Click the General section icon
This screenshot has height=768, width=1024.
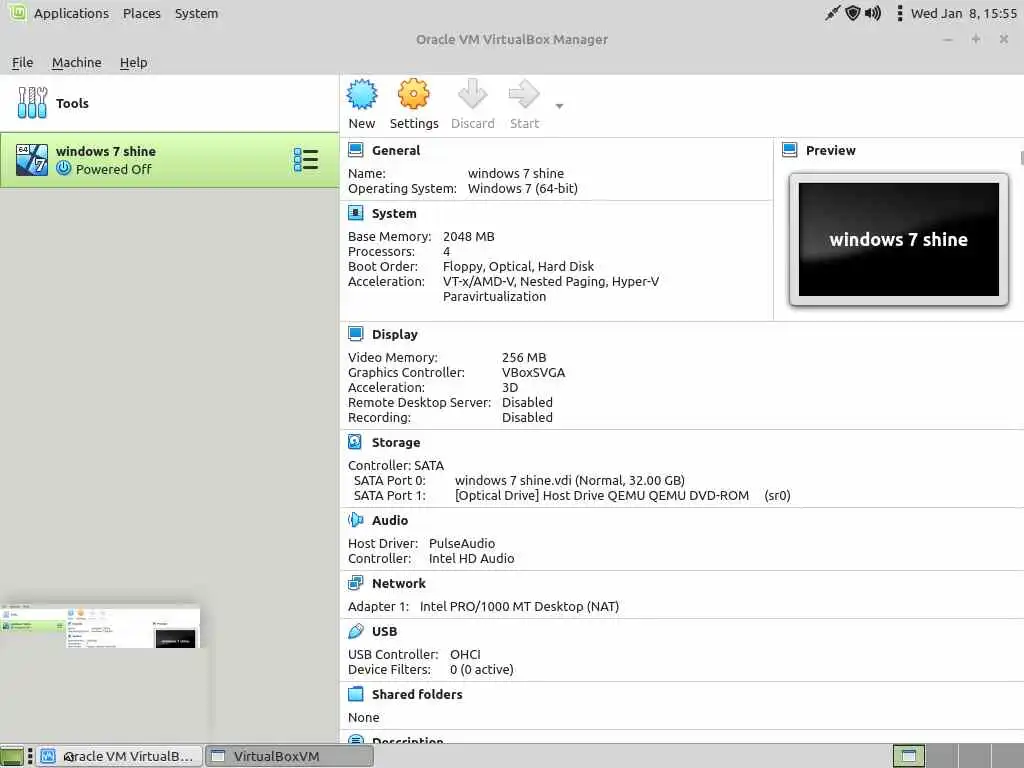pos(356,150)
